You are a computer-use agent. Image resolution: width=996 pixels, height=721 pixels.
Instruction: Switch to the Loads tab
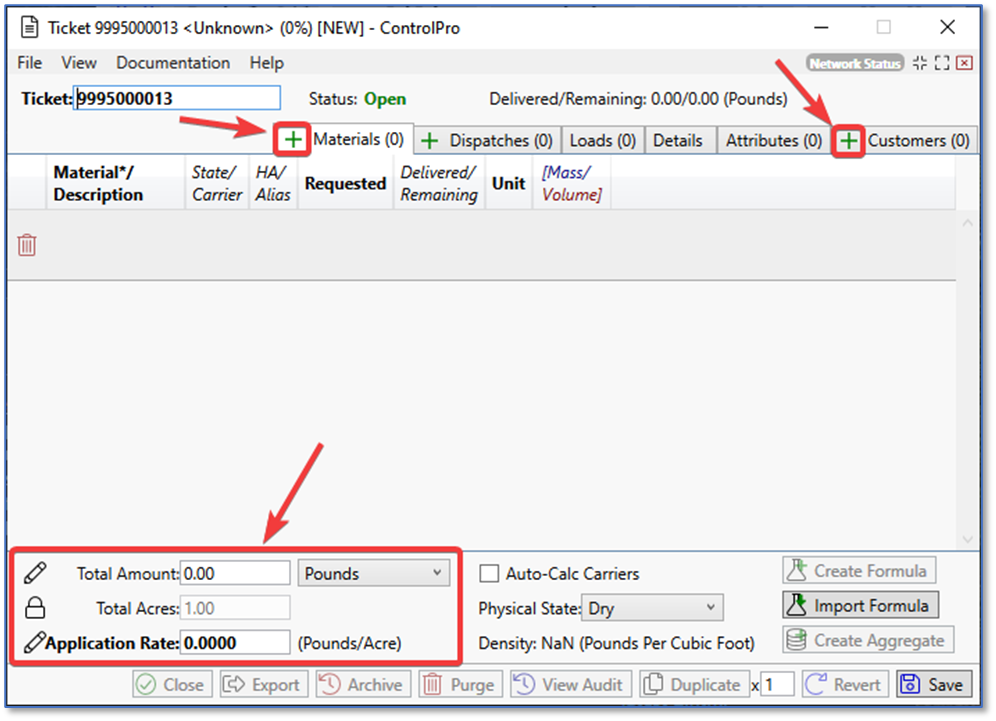click(x=602, y=141)
